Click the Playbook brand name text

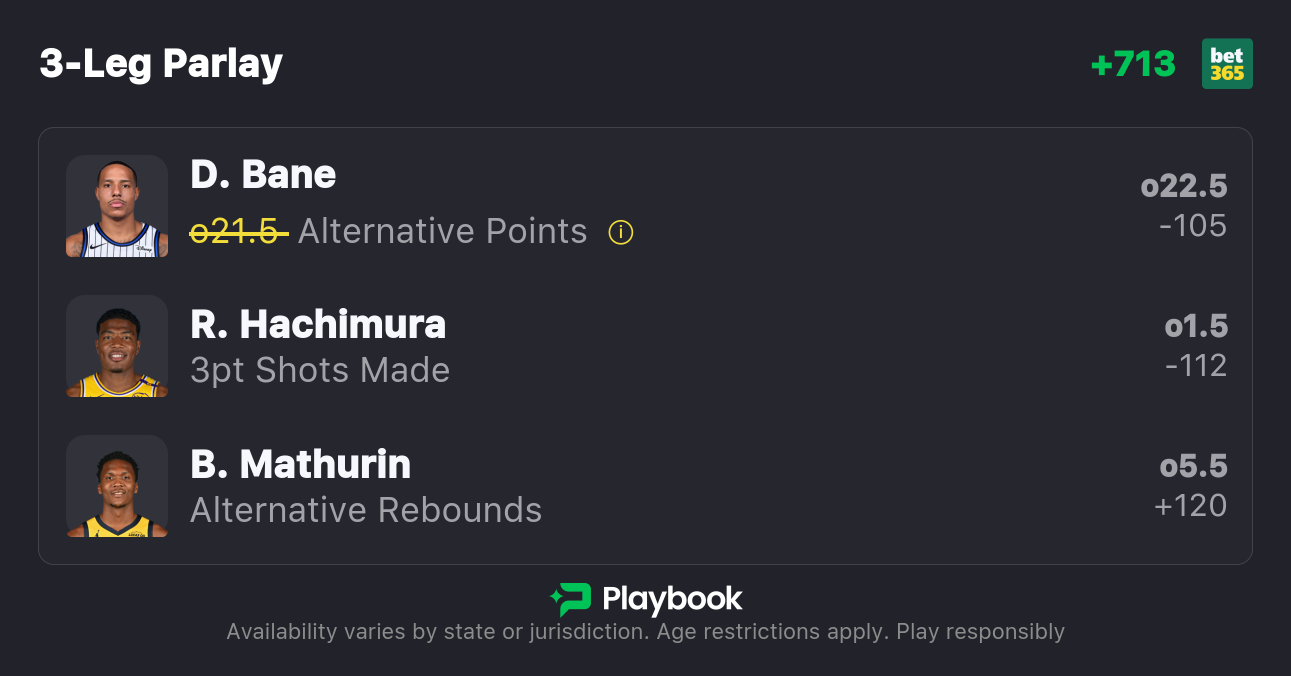point(672,600)
